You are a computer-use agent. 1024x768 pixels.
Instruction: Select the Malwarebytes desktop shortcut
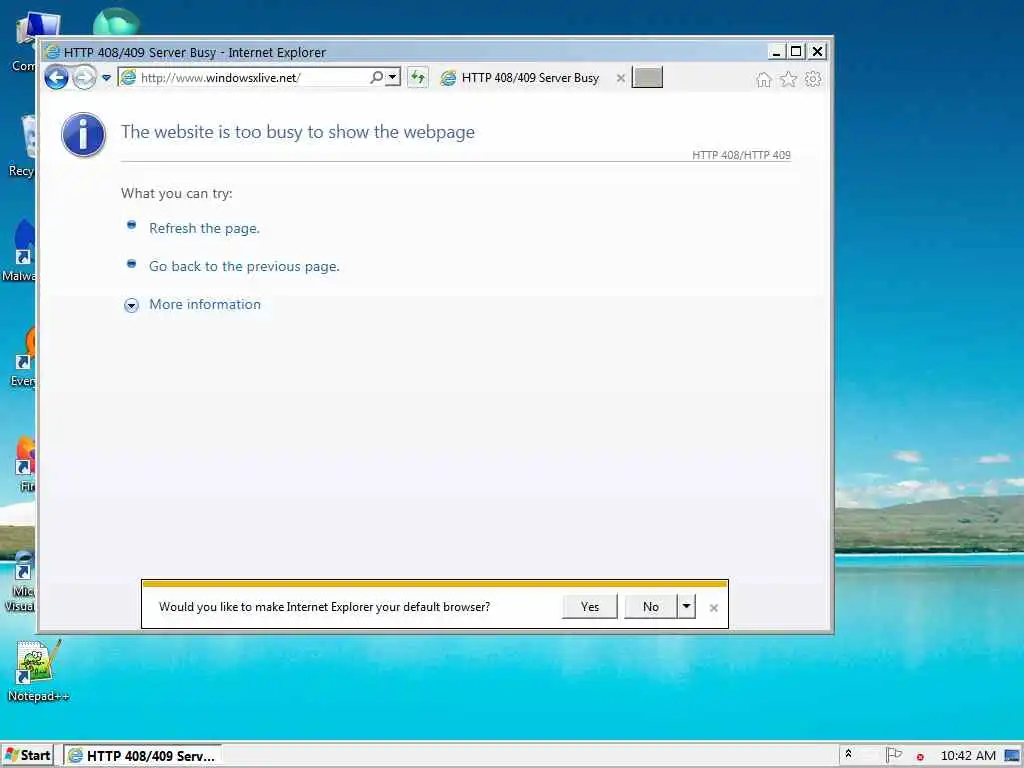(x=20, y=251)
